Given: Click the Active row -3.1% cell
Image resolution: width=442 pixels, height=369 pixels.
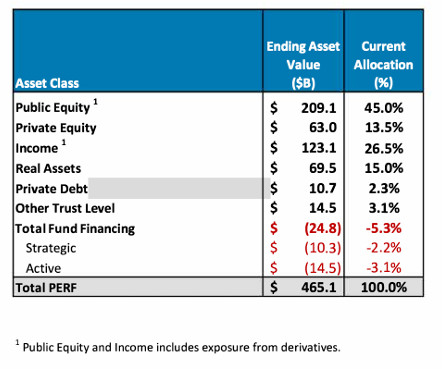Looking at the screenshot, I should pyautogui.click(x=384, y=268).
